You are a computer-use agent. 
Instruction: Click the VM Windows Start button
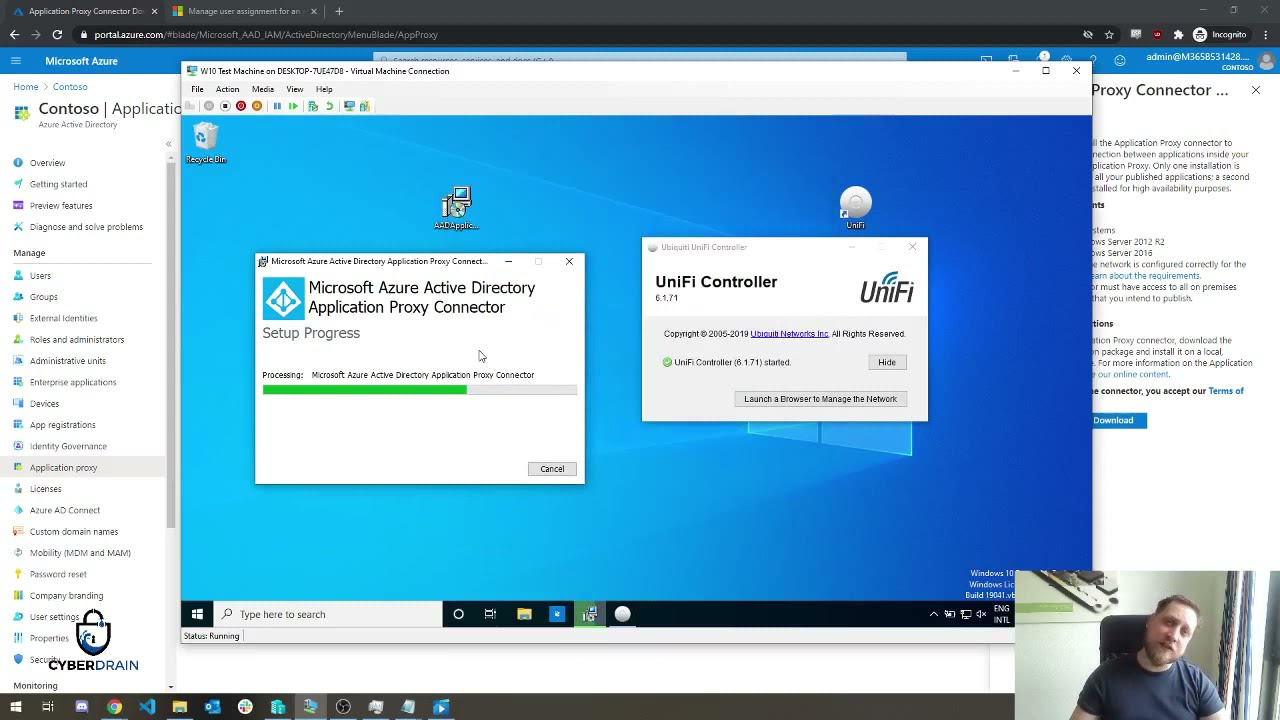[x=197, y=614]
